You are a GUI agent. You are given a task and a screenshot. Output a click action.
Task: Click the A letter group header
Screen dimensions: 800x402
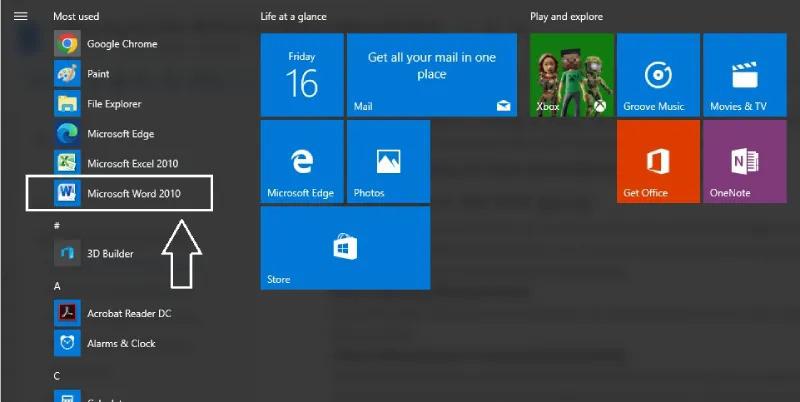coord(57,286)
